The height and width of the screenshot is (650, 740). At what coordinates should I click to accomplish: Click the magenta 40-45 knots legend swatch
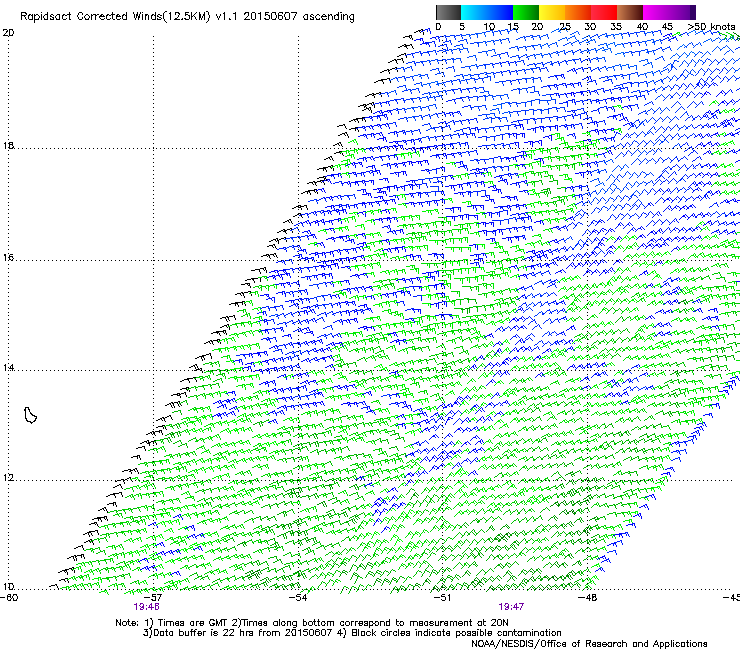[656, 12]
